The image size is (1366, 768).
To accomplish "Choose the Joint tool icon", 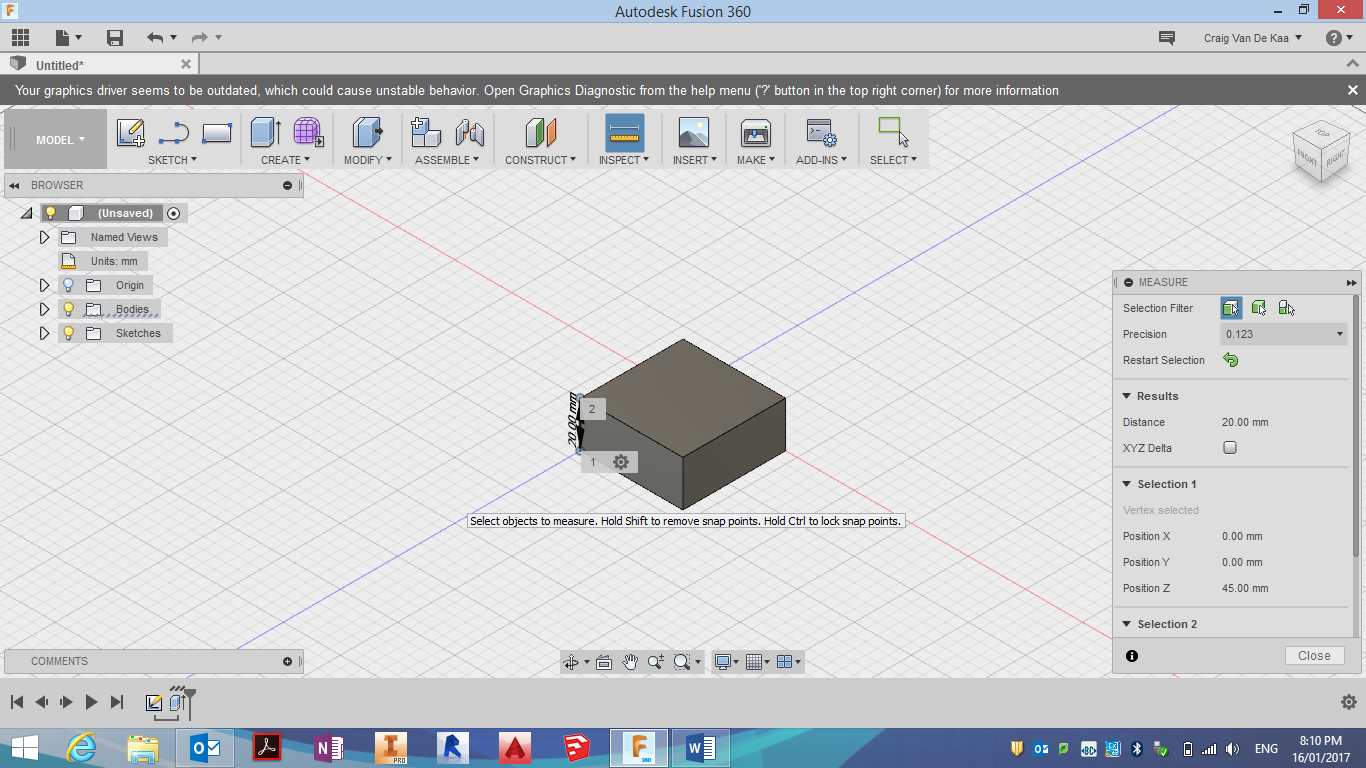I will click(x=470, y=132).
